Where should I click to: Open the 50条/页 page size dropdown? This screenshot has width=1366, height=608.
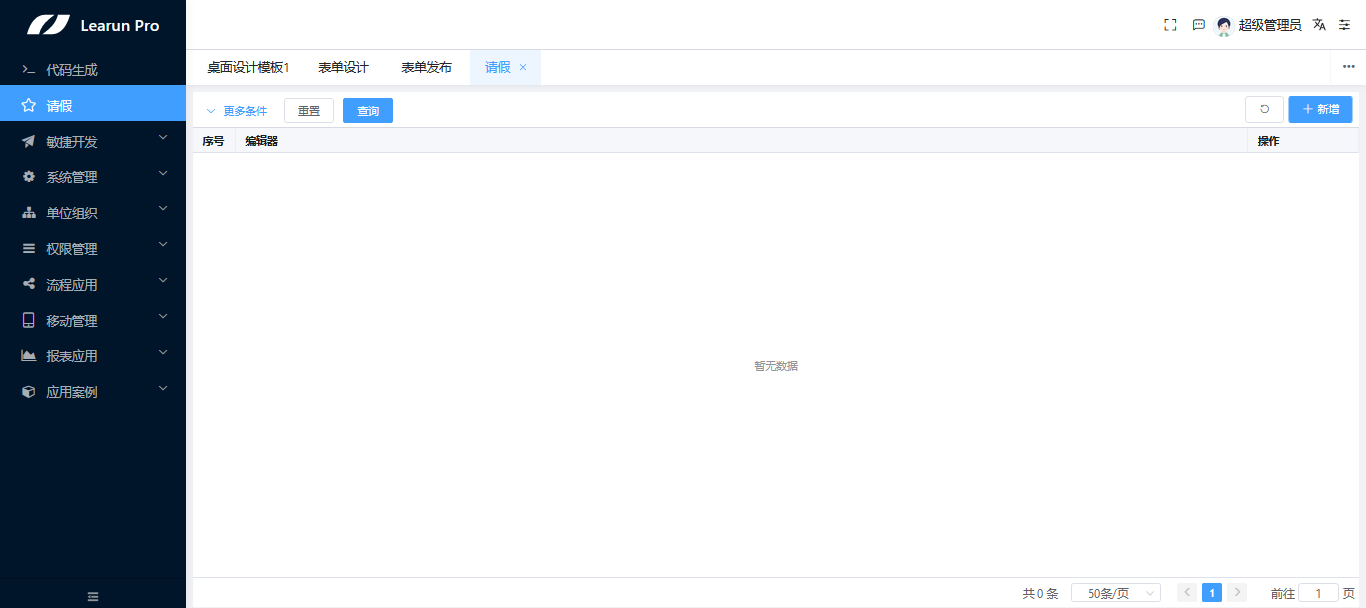[1116, 593]
